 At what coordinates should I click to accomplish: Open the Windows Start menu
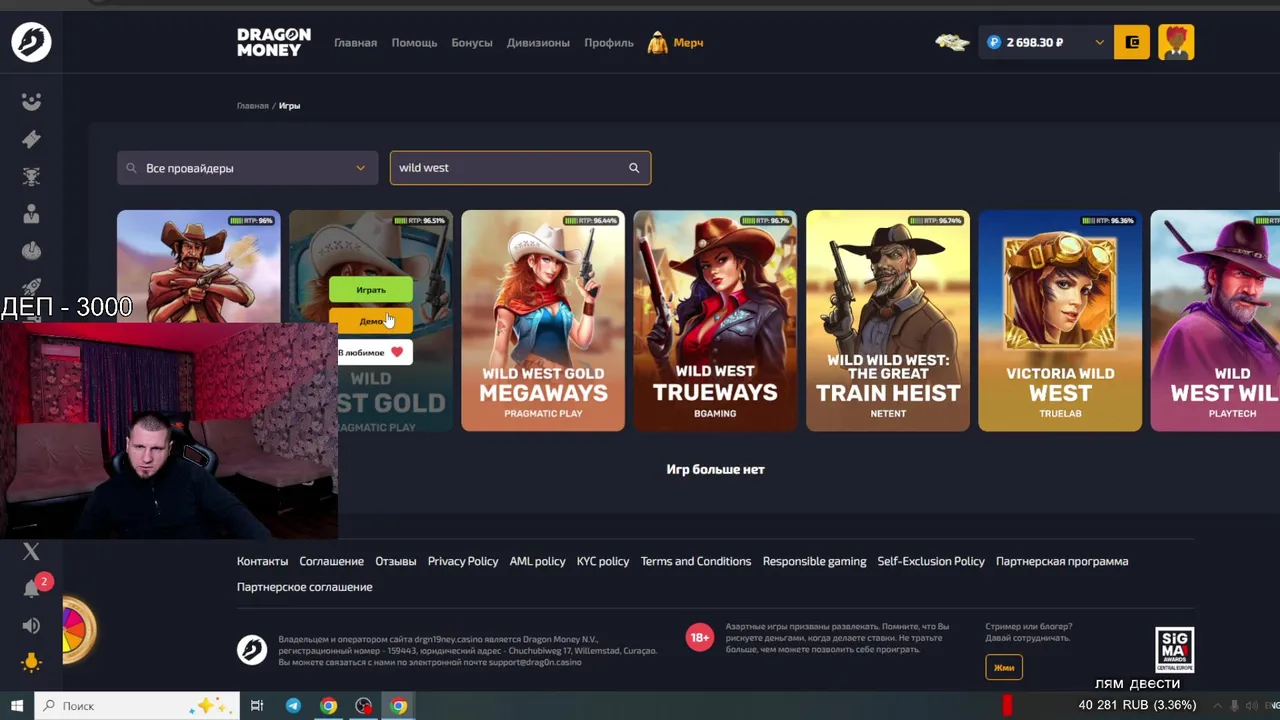click(x=17, y=706)
